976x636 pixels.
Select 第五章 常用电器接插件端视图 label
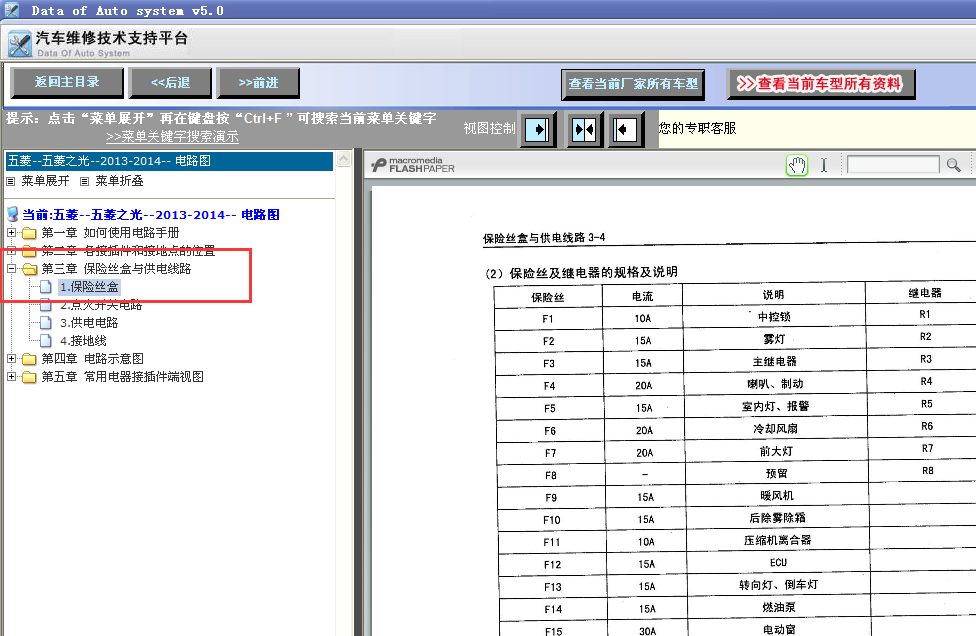123,377
